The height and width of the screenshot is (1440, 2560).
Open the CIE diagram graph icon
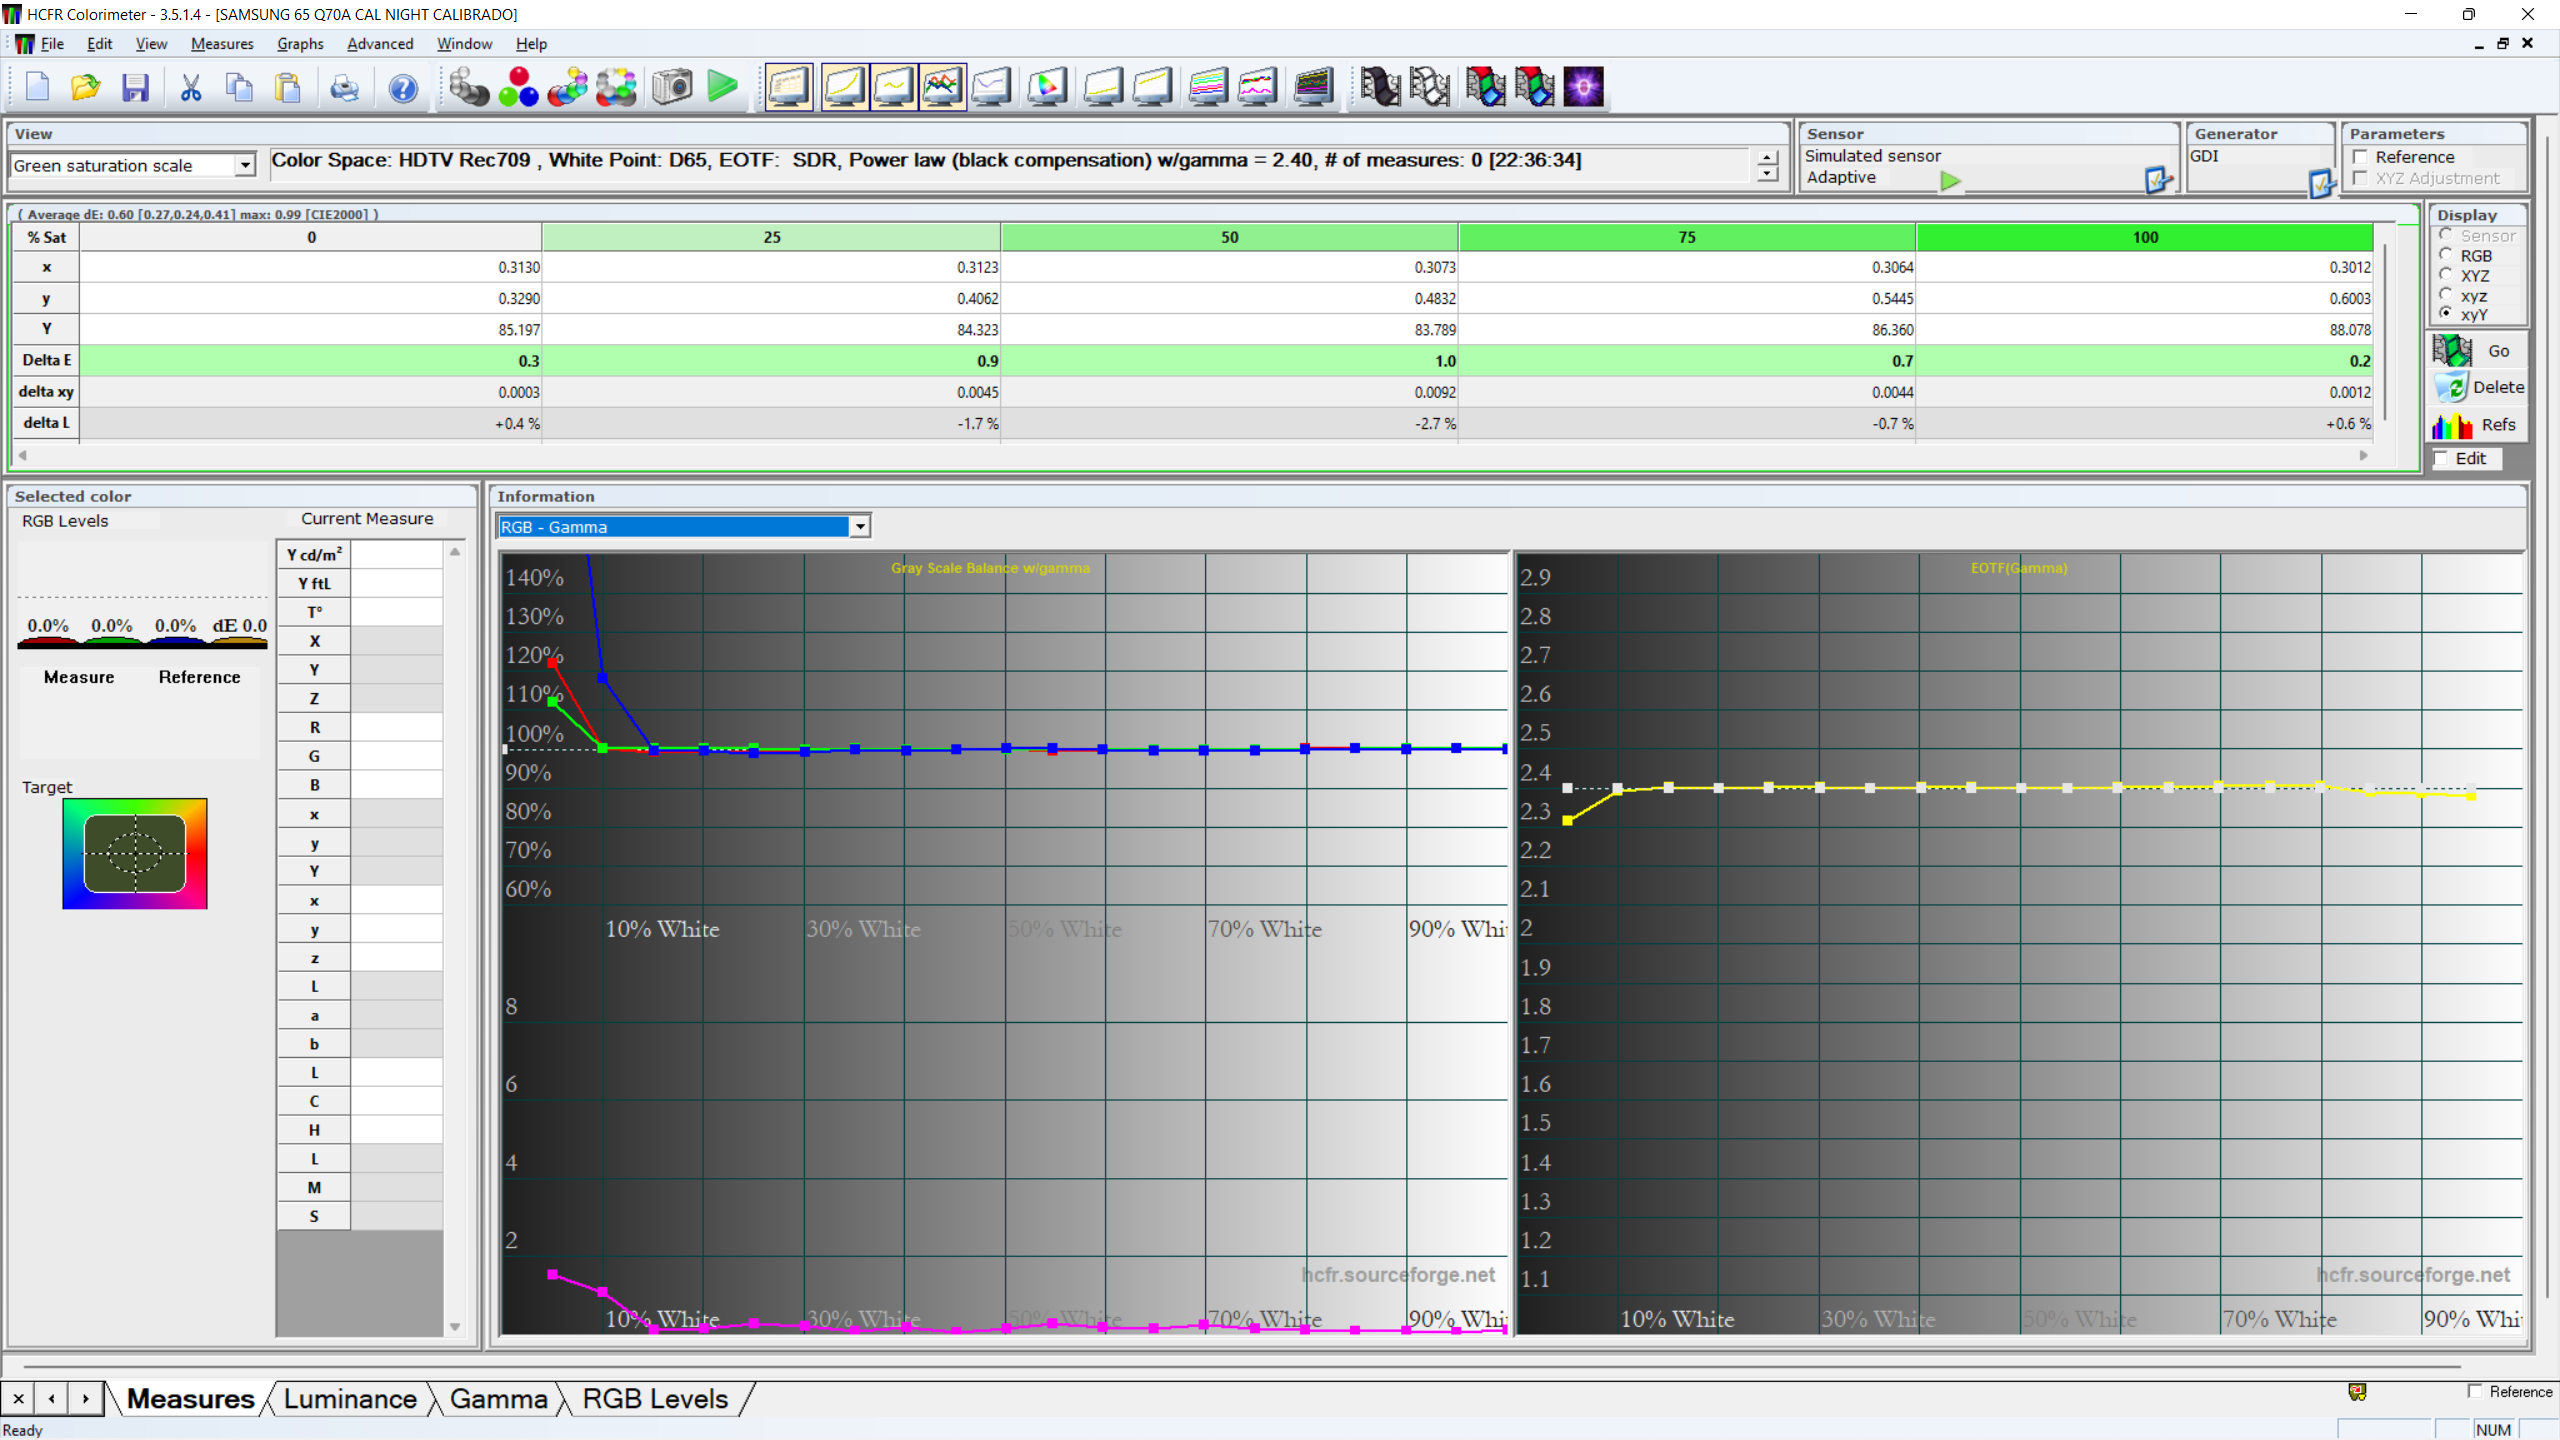1047,88
